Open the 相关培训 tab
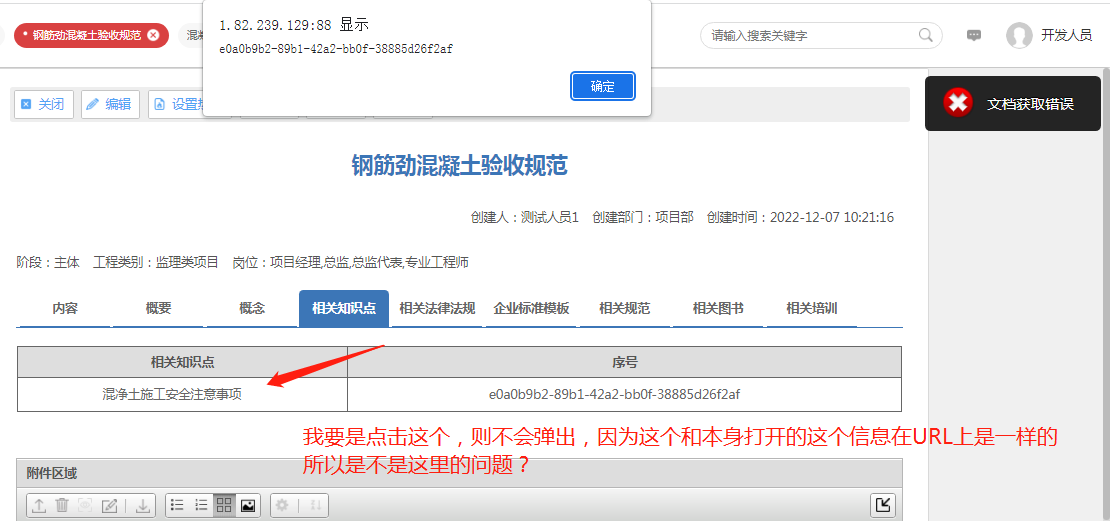 coord(812,309)
